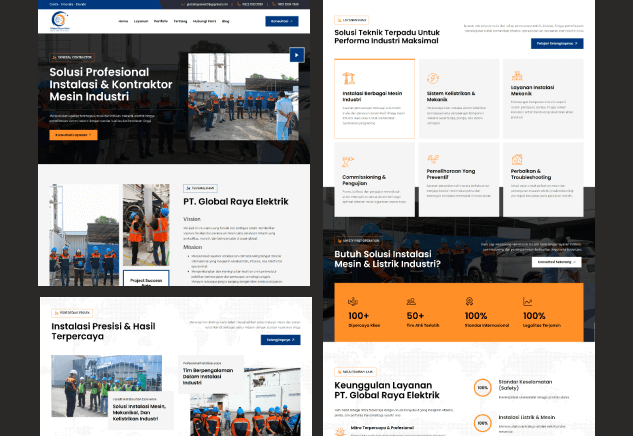Click the Standar Keselamatan 100% progress circle
The height and width of the screenshot is (436, 633).
482,388
